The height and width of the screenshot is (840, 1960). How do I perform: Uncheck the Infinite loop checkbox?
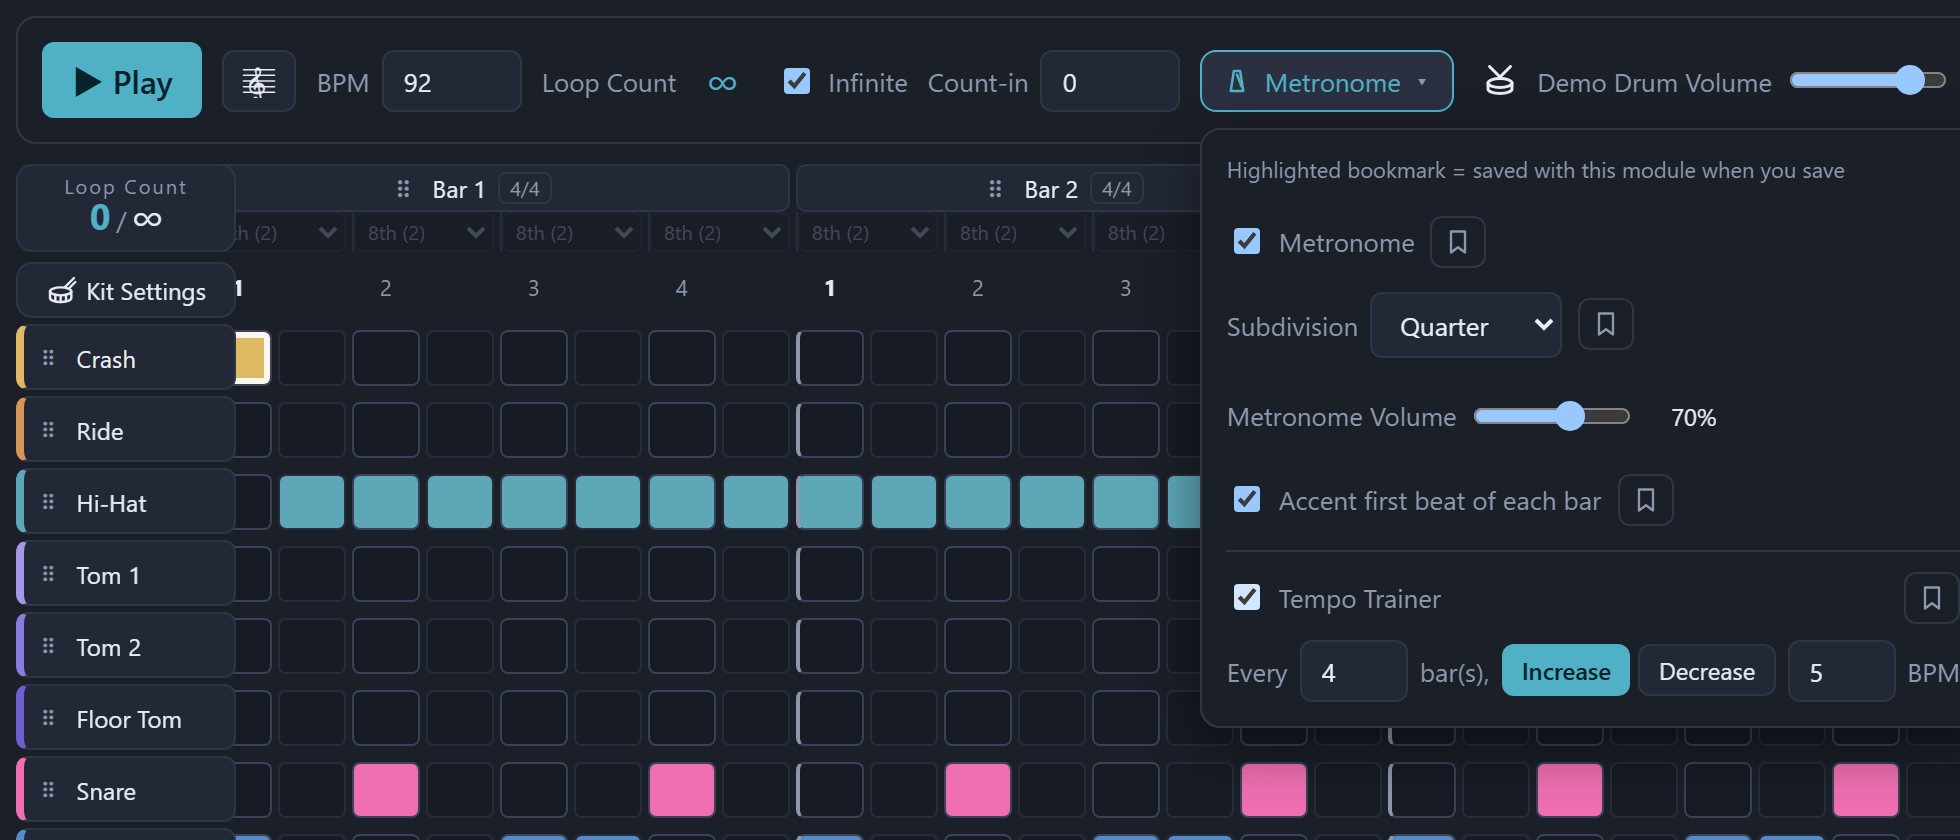797,81
